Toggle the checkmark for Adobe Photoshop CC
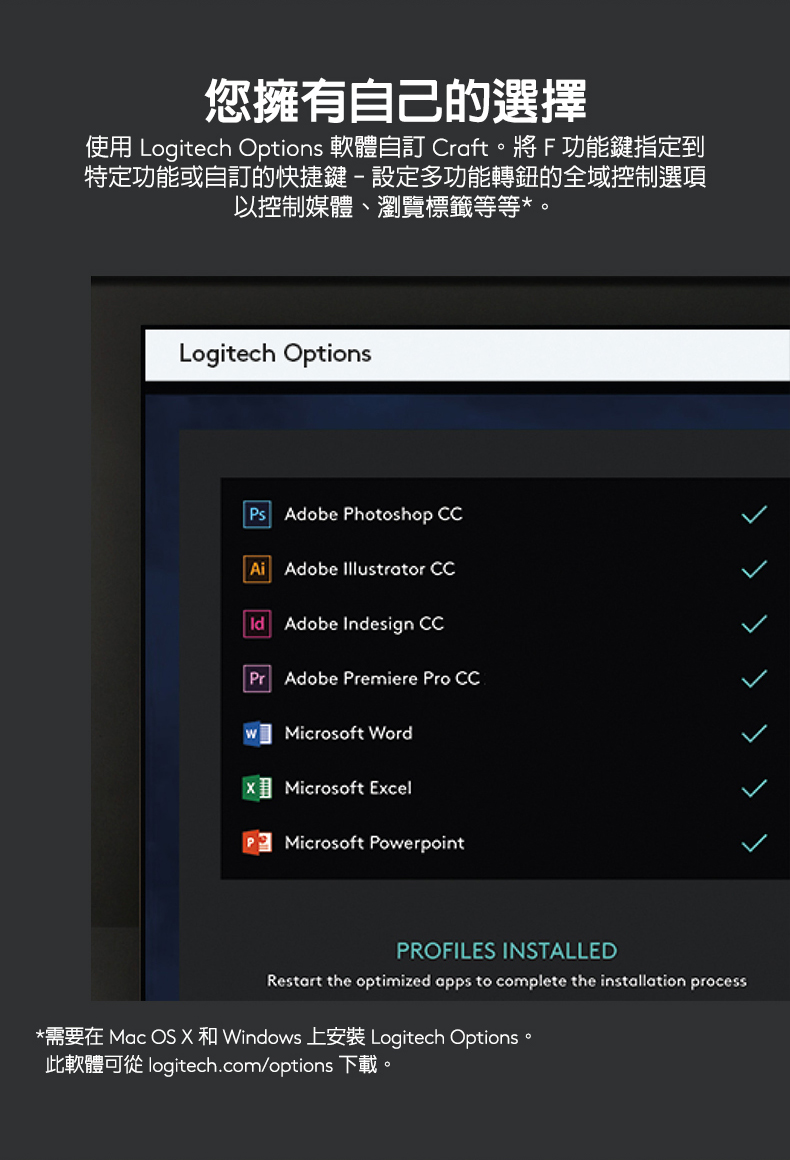This screenshot has width=790, height=1160. pyautogui.click(x=754, y=514)
